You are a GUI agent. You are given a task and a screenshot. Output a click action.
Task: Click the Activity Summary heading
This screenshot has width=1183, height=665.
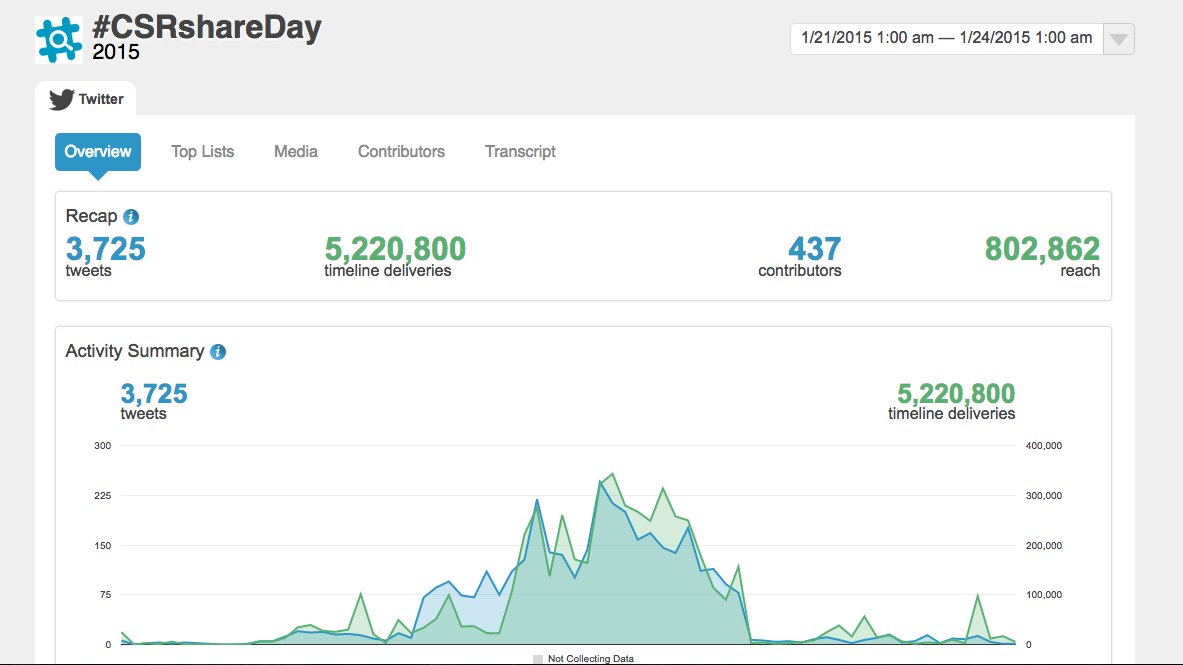(134, 351)
